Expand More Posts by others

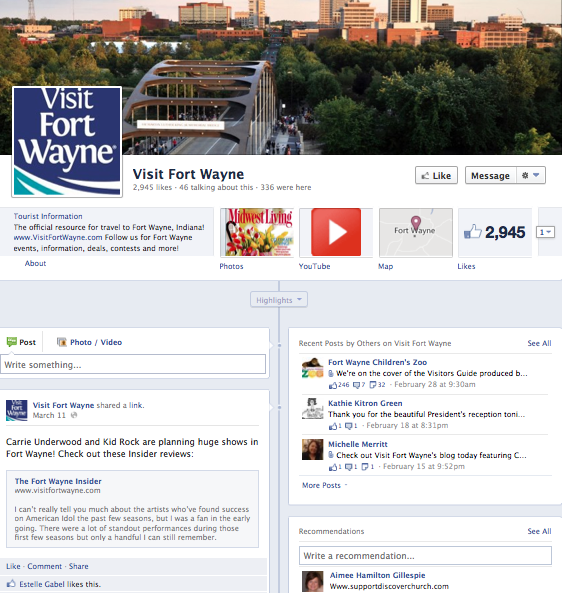coord(324,485)
